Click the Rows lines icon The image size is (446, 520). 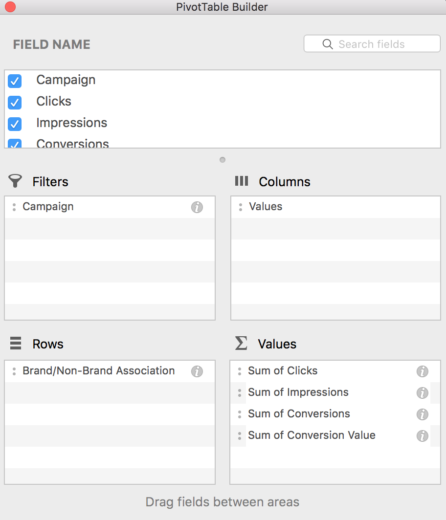point(15,343)
